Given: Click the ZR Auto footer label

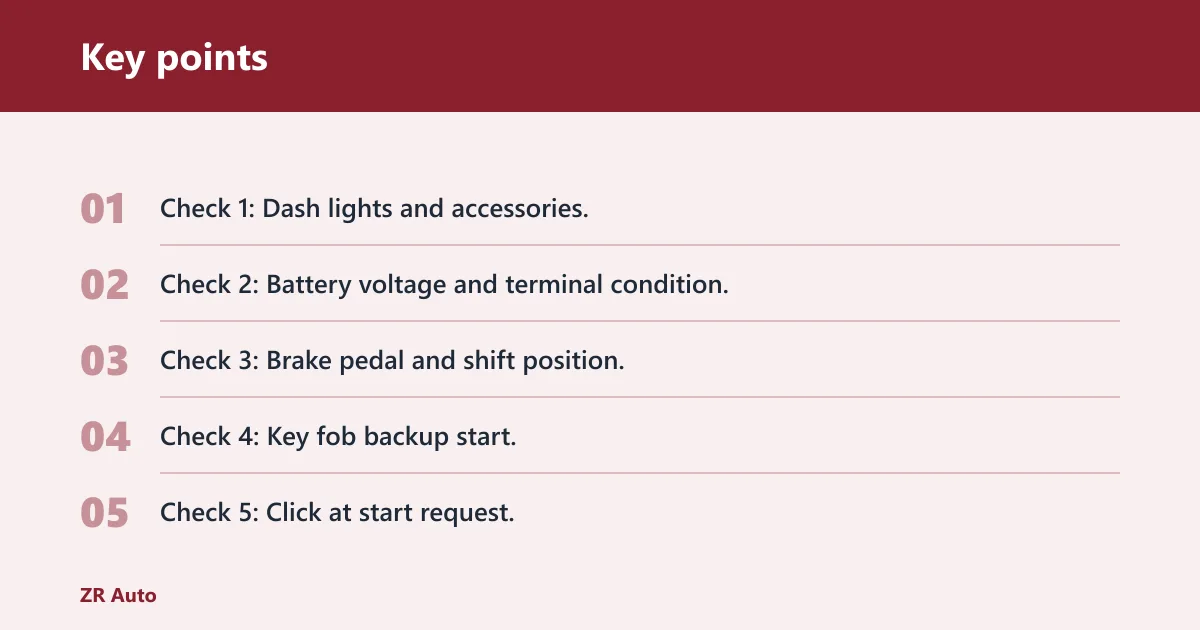Looking at the screenshot, I should [x=118, y=595].
